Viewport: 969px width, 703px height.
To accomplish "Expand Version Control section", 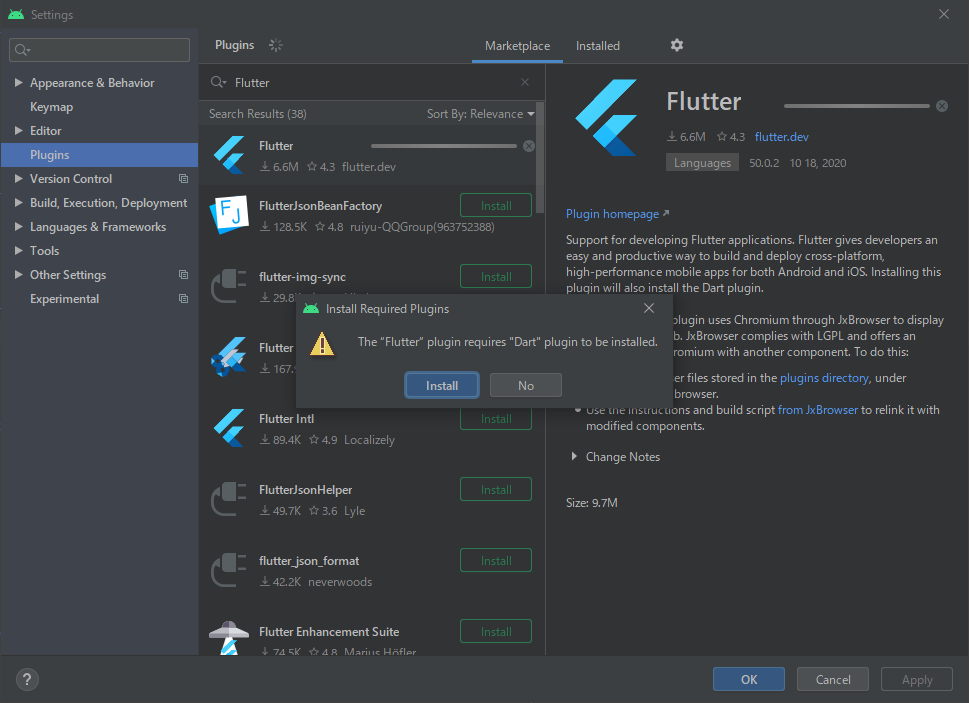I will 19,179.
